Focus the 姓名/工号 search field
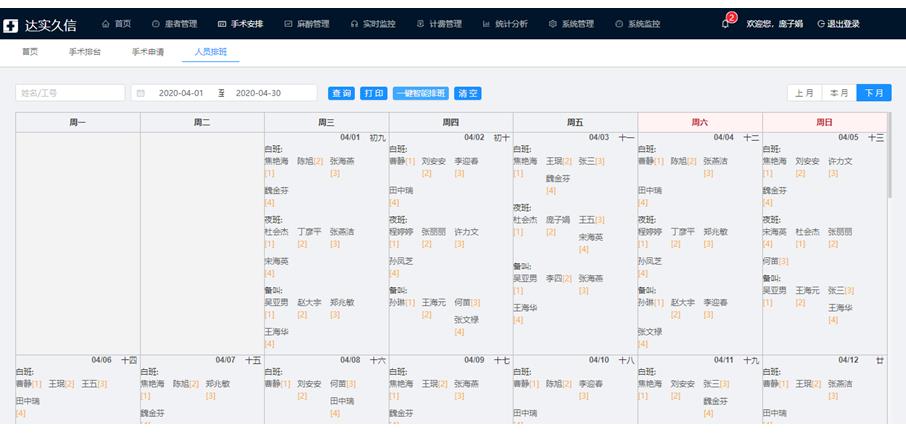 click(x=70, y=93)
